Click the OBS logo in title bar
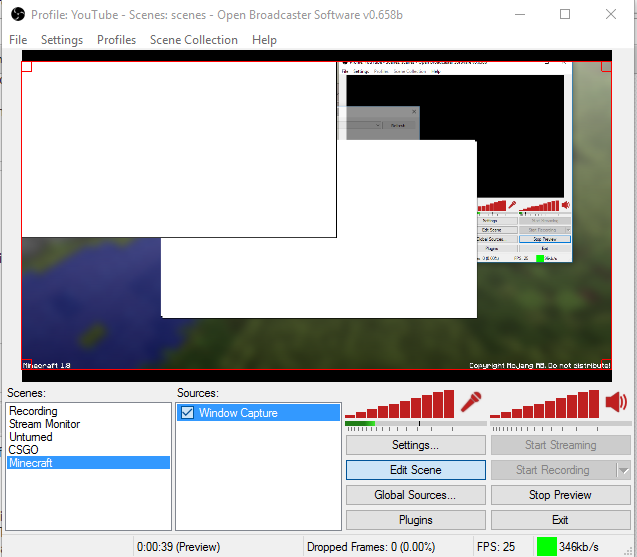This screenshot has width=637, height=557. pos(18,15)
